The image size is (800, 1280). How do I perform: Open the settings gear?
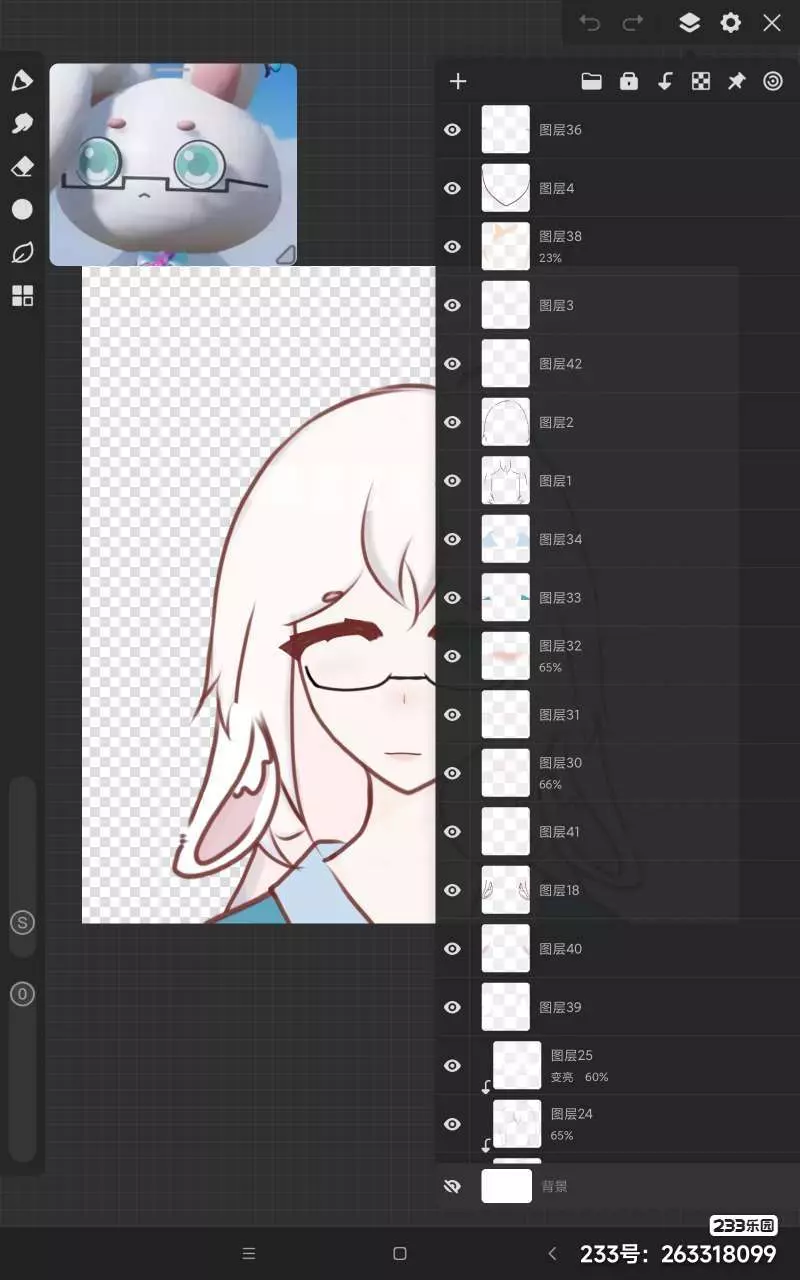tap(731, 23)
